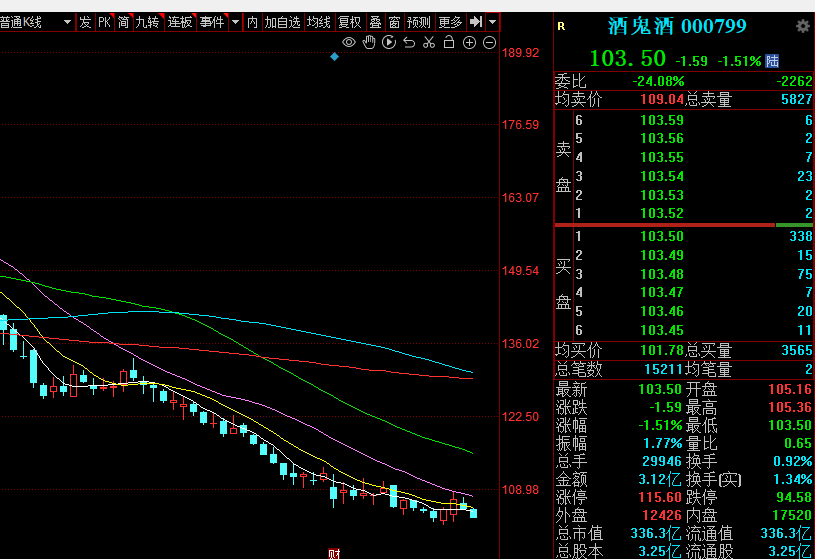Viewport: 815px width, 559px height.
Task: Click the 简 toolbar button
Action: (124, 22)
